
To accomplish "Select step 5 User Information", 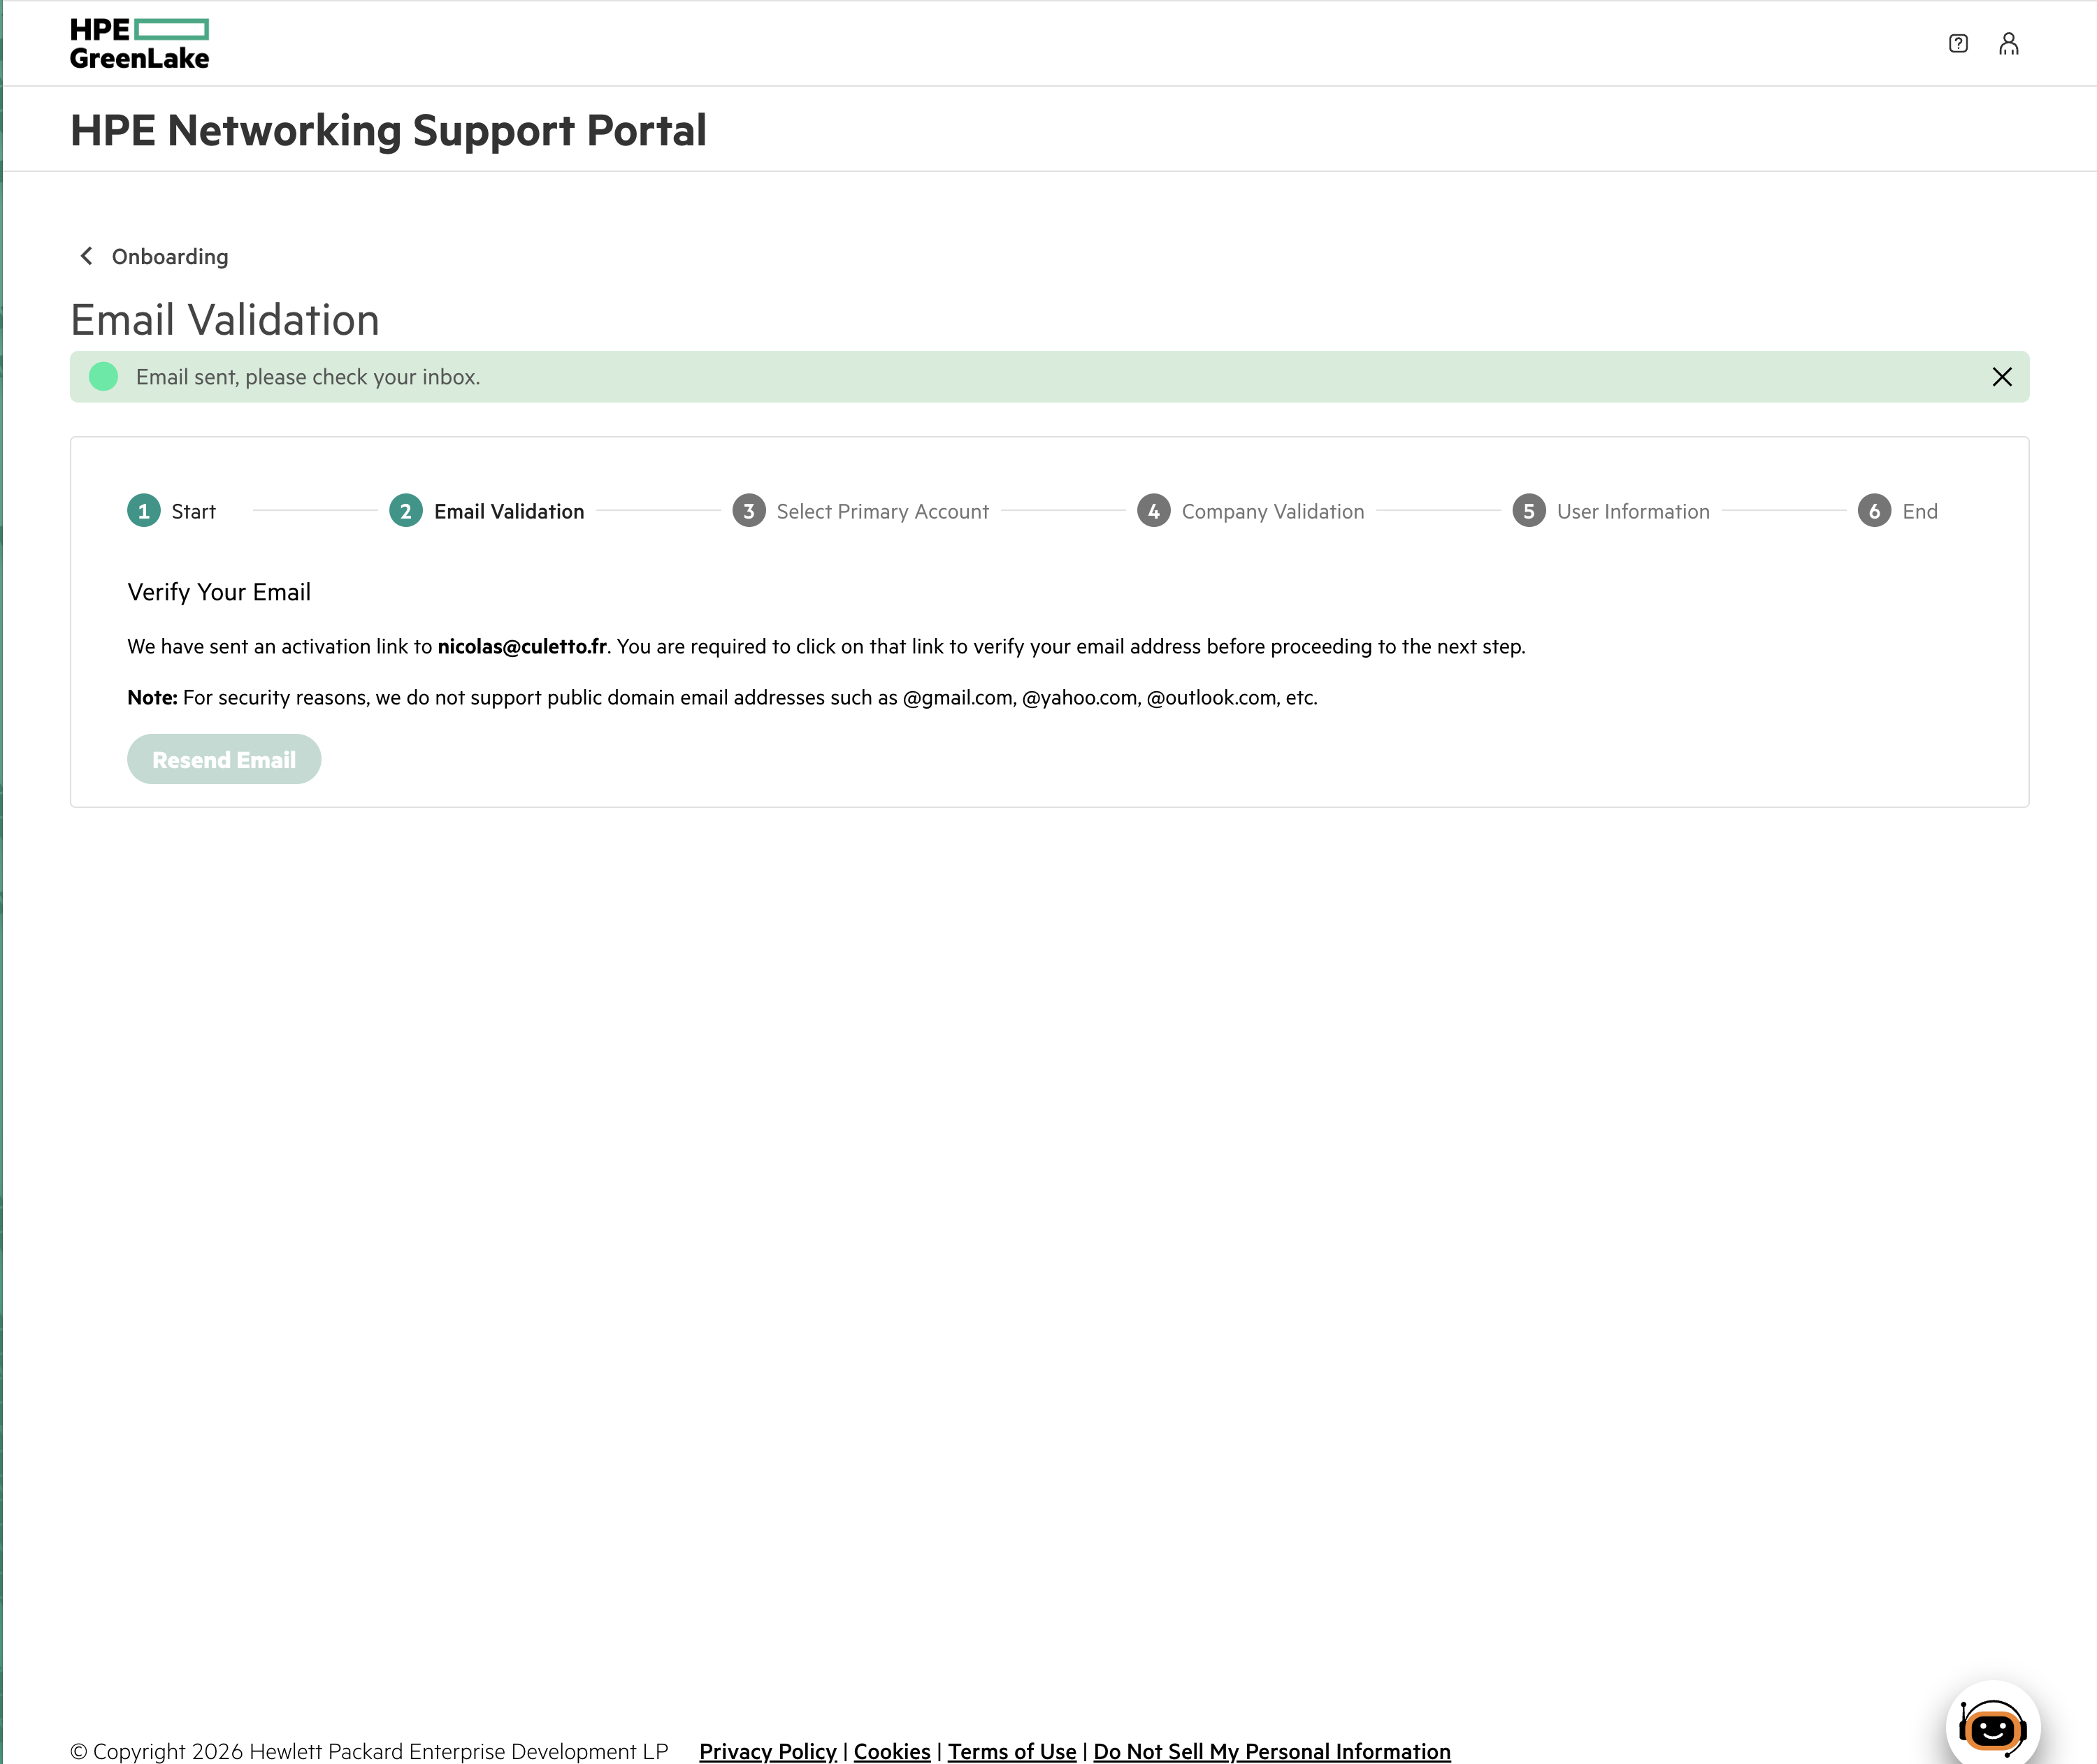I will pyautogui.click(x=1611, y=511).
